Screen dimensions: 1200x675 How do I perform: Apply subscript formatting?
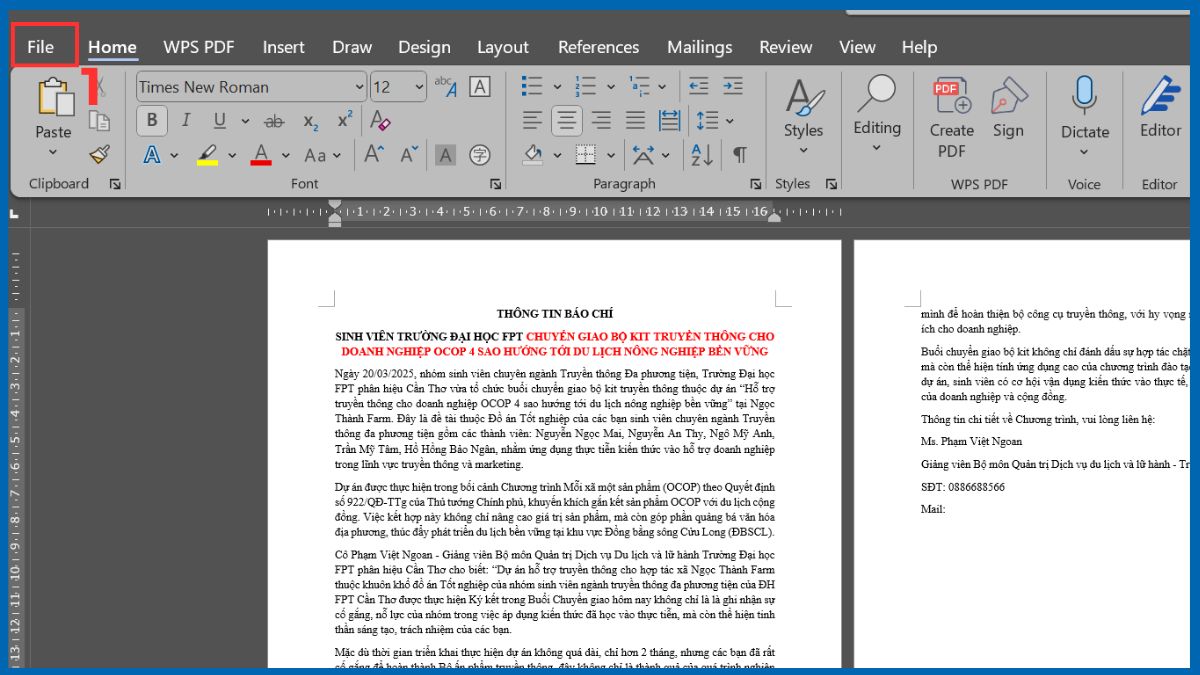pyautogui.click(x=310, y=121)
